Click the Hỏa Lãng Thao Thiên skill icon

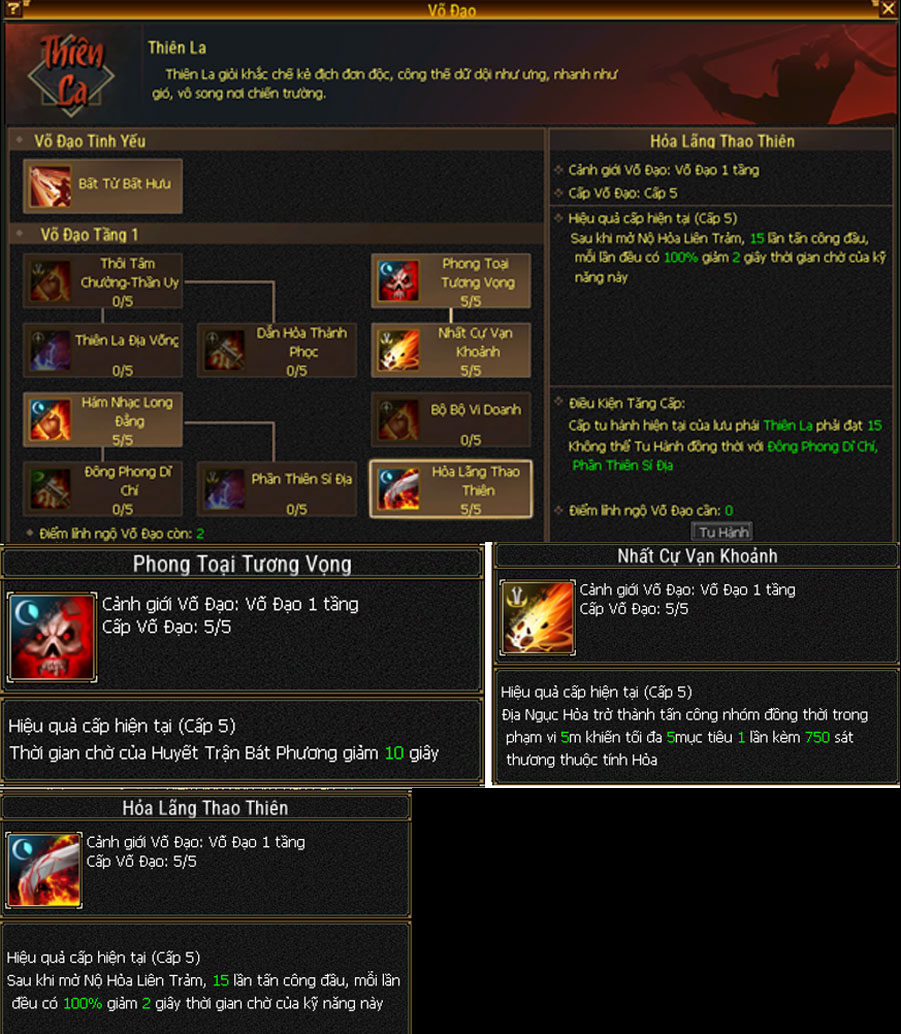pos(398,489)
